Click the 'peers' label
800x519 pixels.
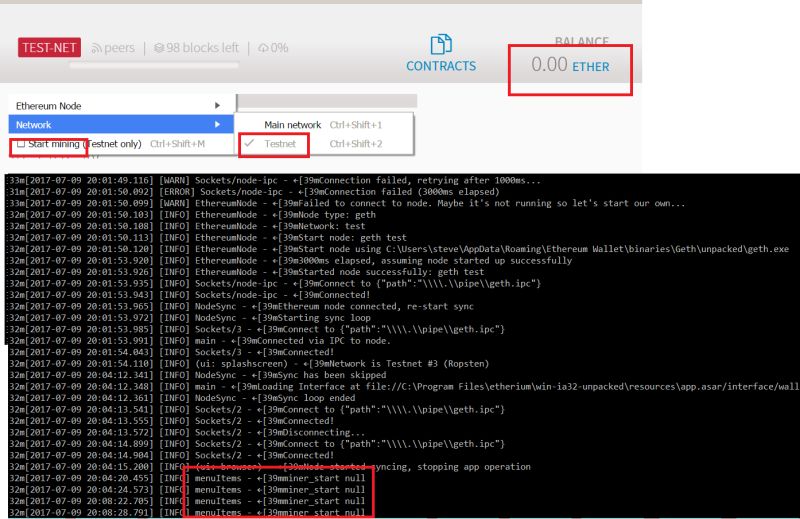[x=119, y=48]
